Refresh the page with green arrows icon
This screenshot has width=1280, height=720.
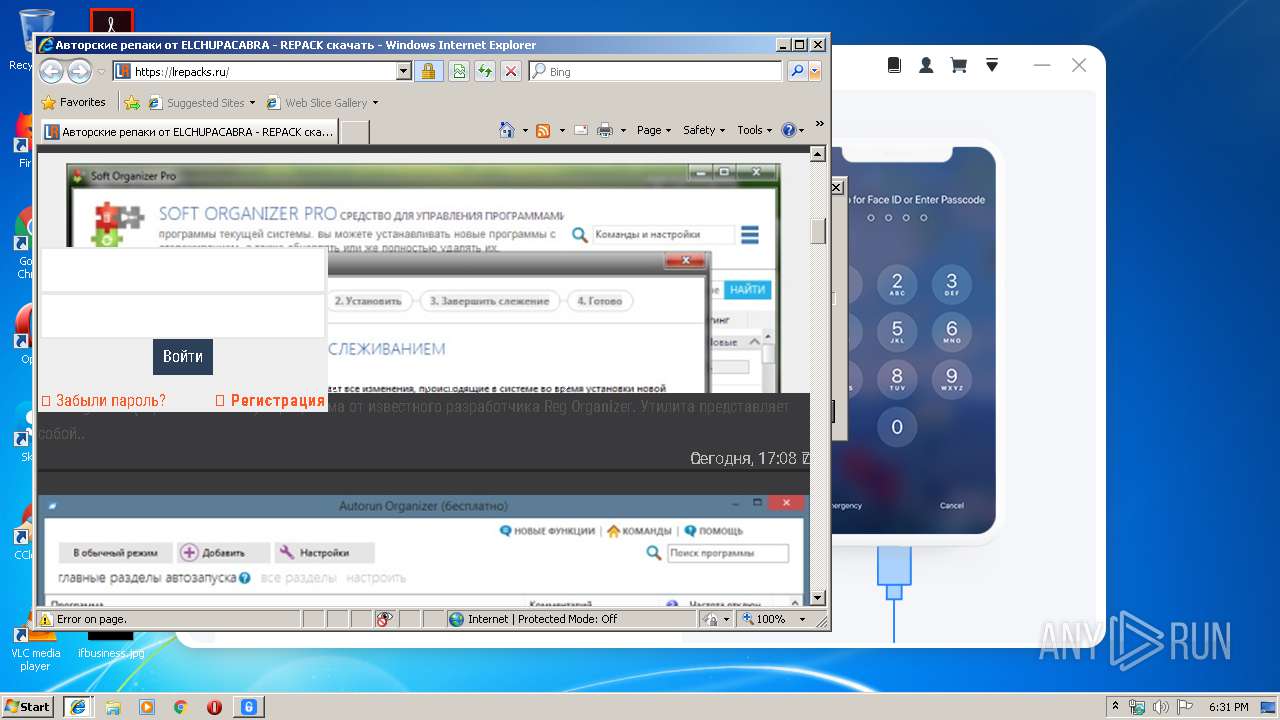click(x=484, y=71)
